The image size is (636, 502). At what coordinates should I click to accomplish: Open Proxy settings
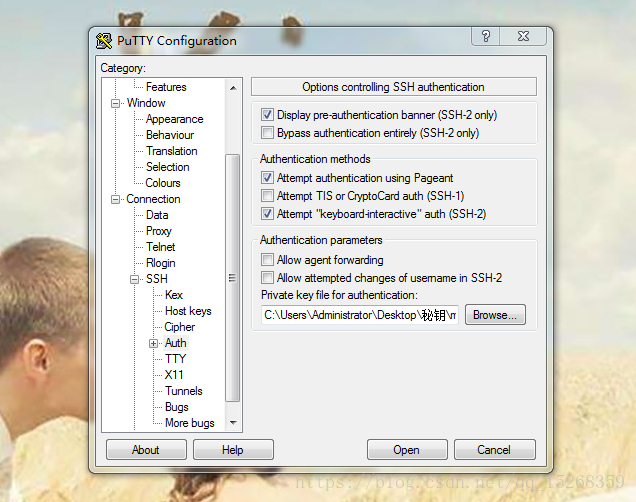159,231
